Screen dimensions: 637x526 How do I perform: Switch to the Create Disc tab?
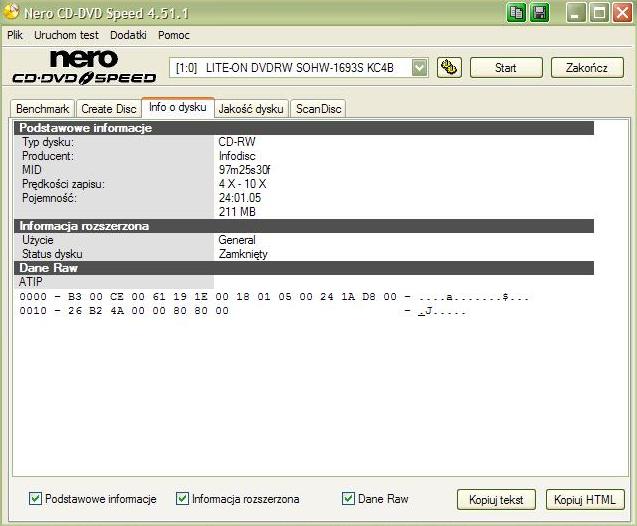click(x=109, y=109)
